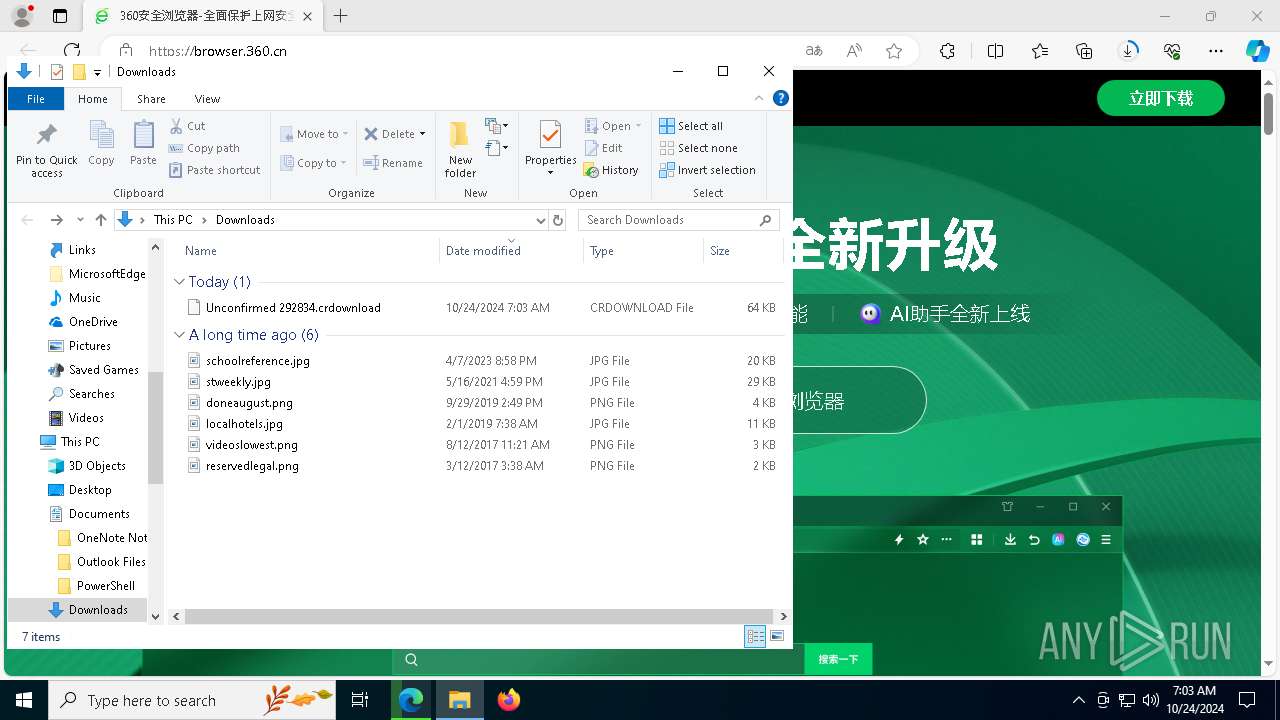
Task: Open Edge Copilot icon
Action: (x=1257, y=51)
